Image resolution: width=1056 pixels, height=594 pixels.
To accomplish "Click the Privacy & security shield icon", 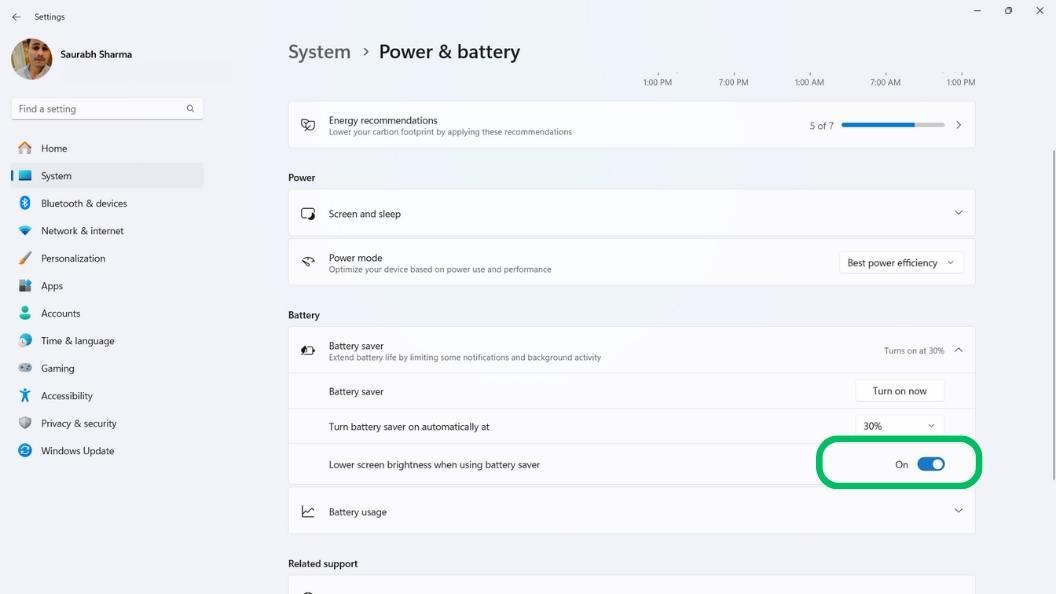I will coord(25,423).
